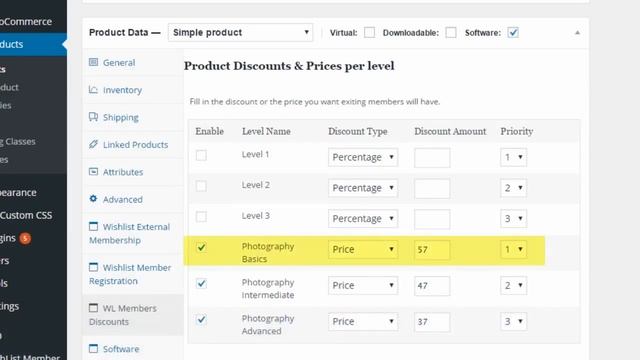Image resolution: width=640 pixels, height=360 pixels.
Task: Open Photography Intermediate discount type dropdown
Action: point(363,285)
